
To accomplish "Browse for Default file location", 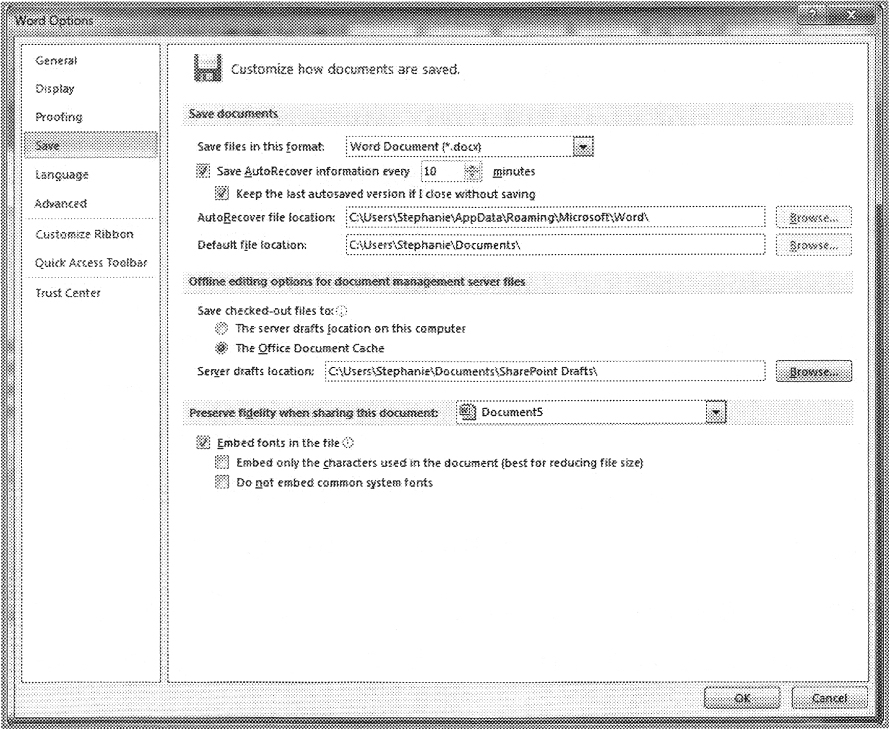I will tap(814, 245).
